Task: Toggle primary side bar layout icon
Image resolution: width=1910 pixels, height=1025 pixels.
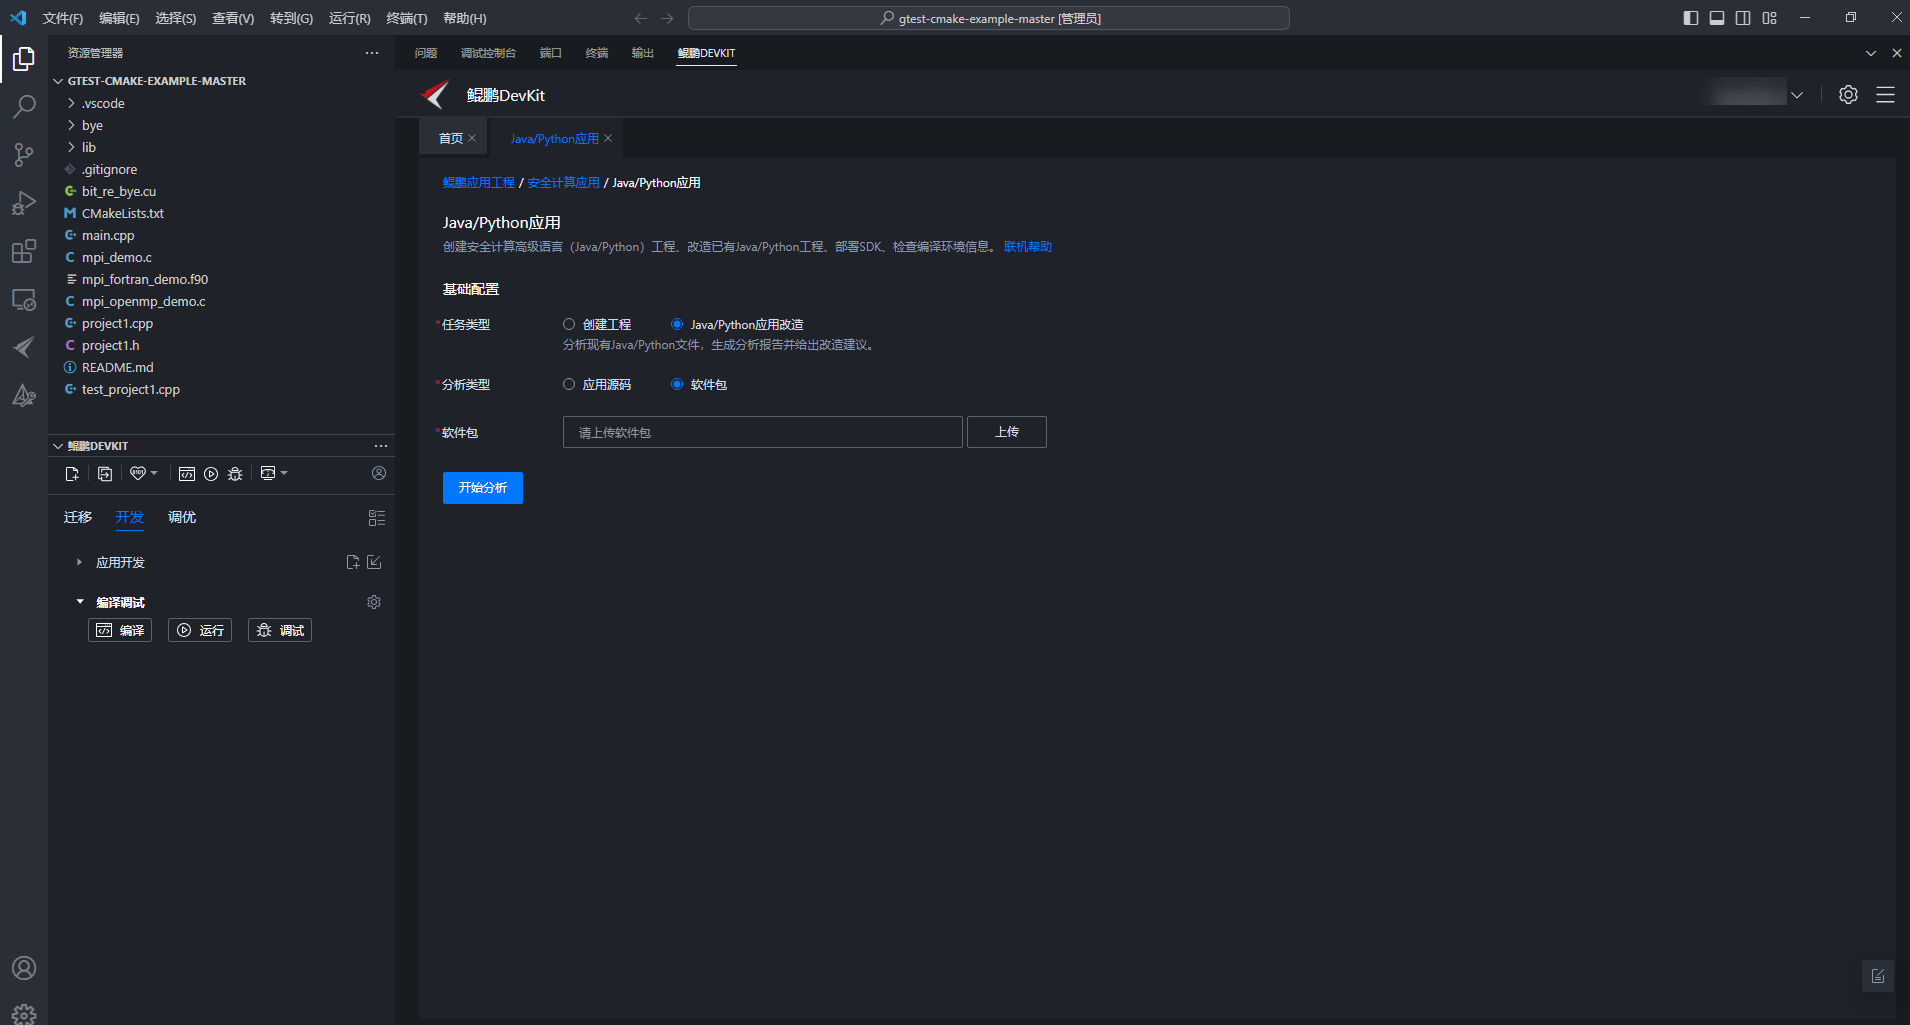Action: tap(1691, 18)
